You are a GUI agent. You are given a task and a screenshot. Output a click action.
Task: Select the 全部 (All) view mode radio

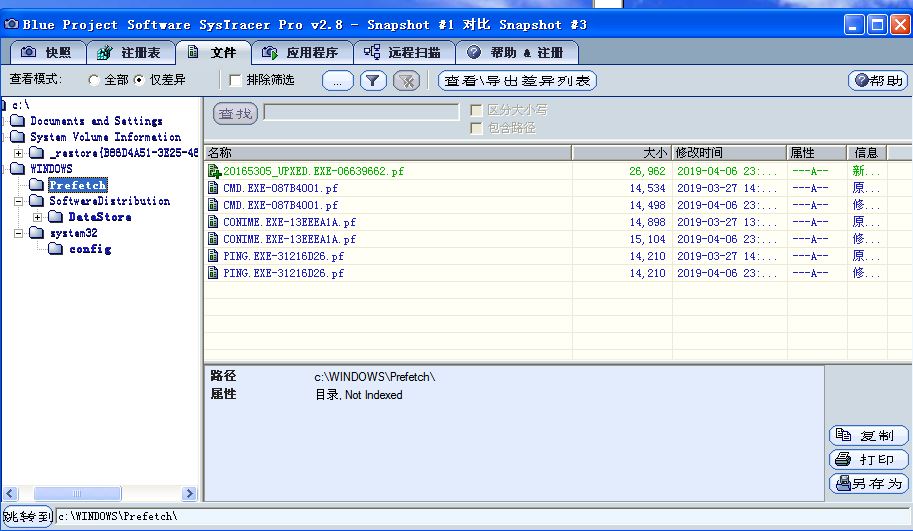point(94,80)
